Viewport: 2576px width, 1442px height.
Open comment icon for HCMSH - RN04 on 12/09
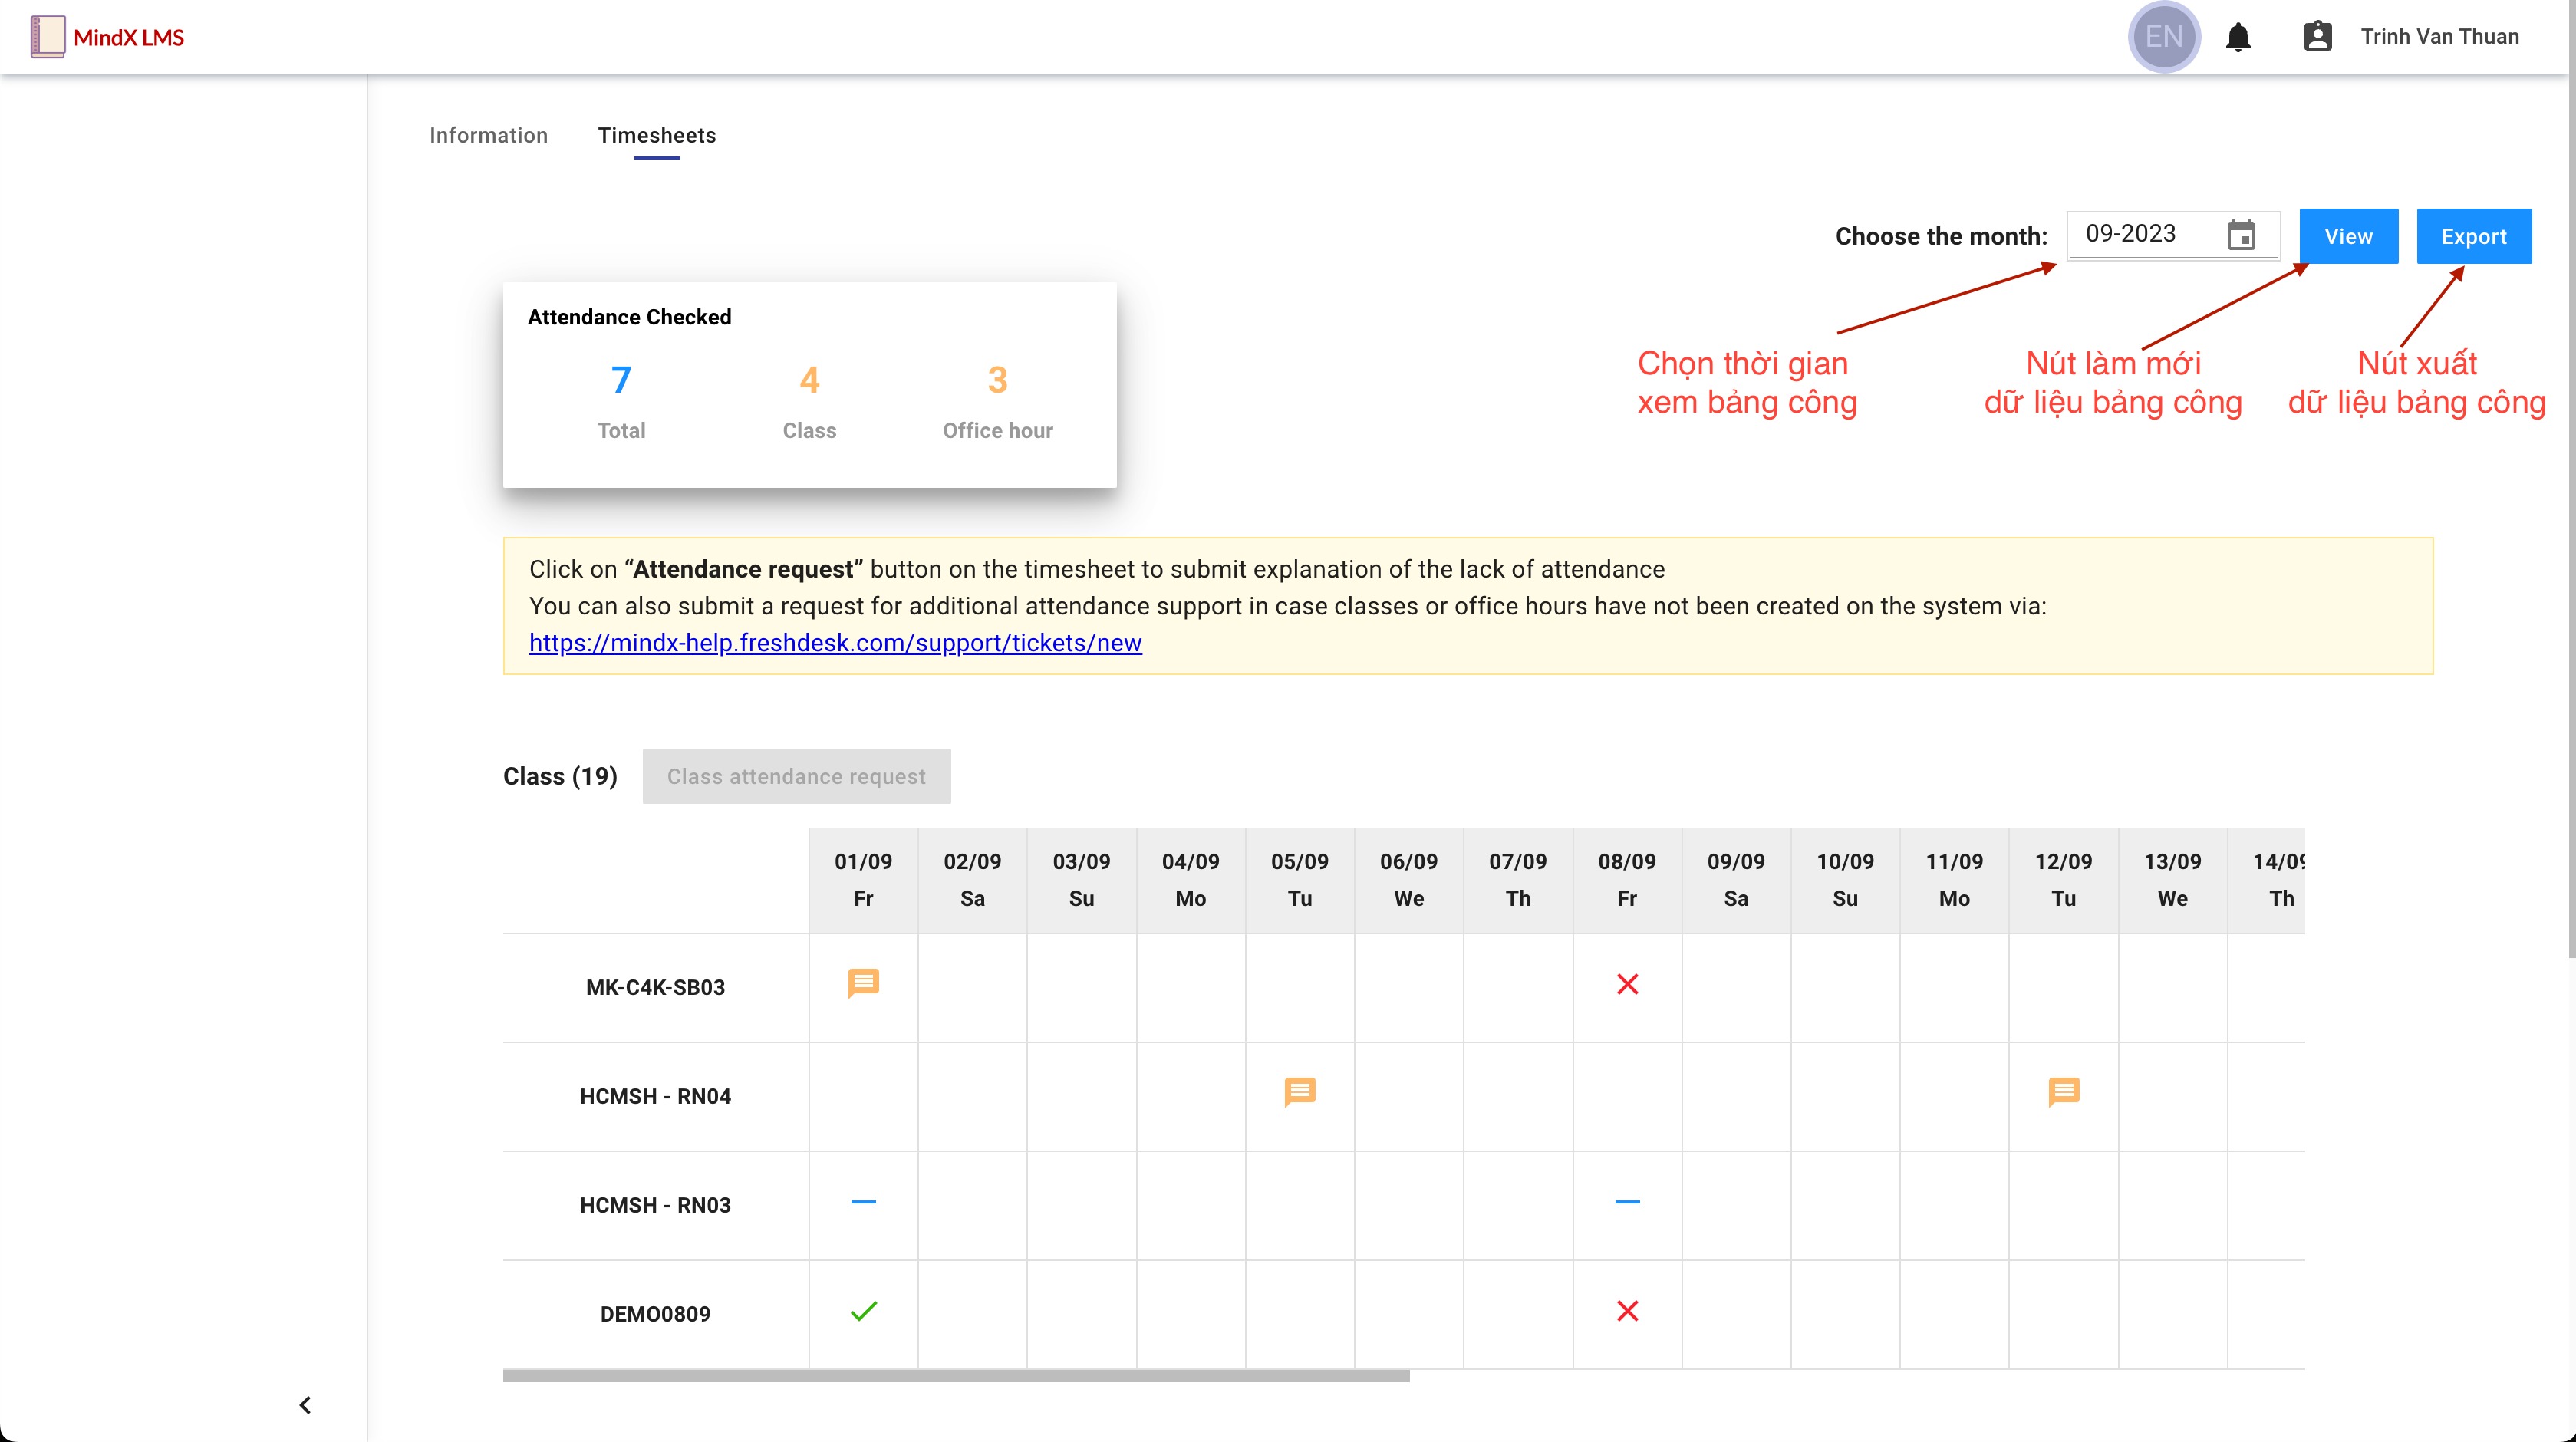[x=2063, y=1092]
